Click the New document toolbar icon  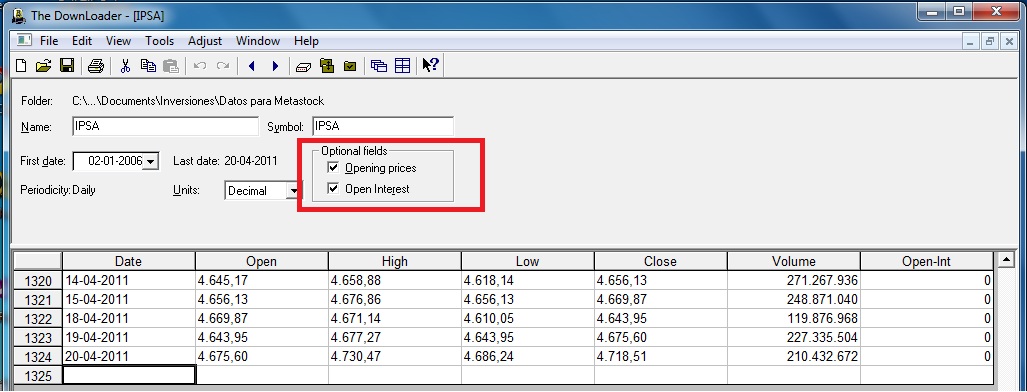(21, 66)
